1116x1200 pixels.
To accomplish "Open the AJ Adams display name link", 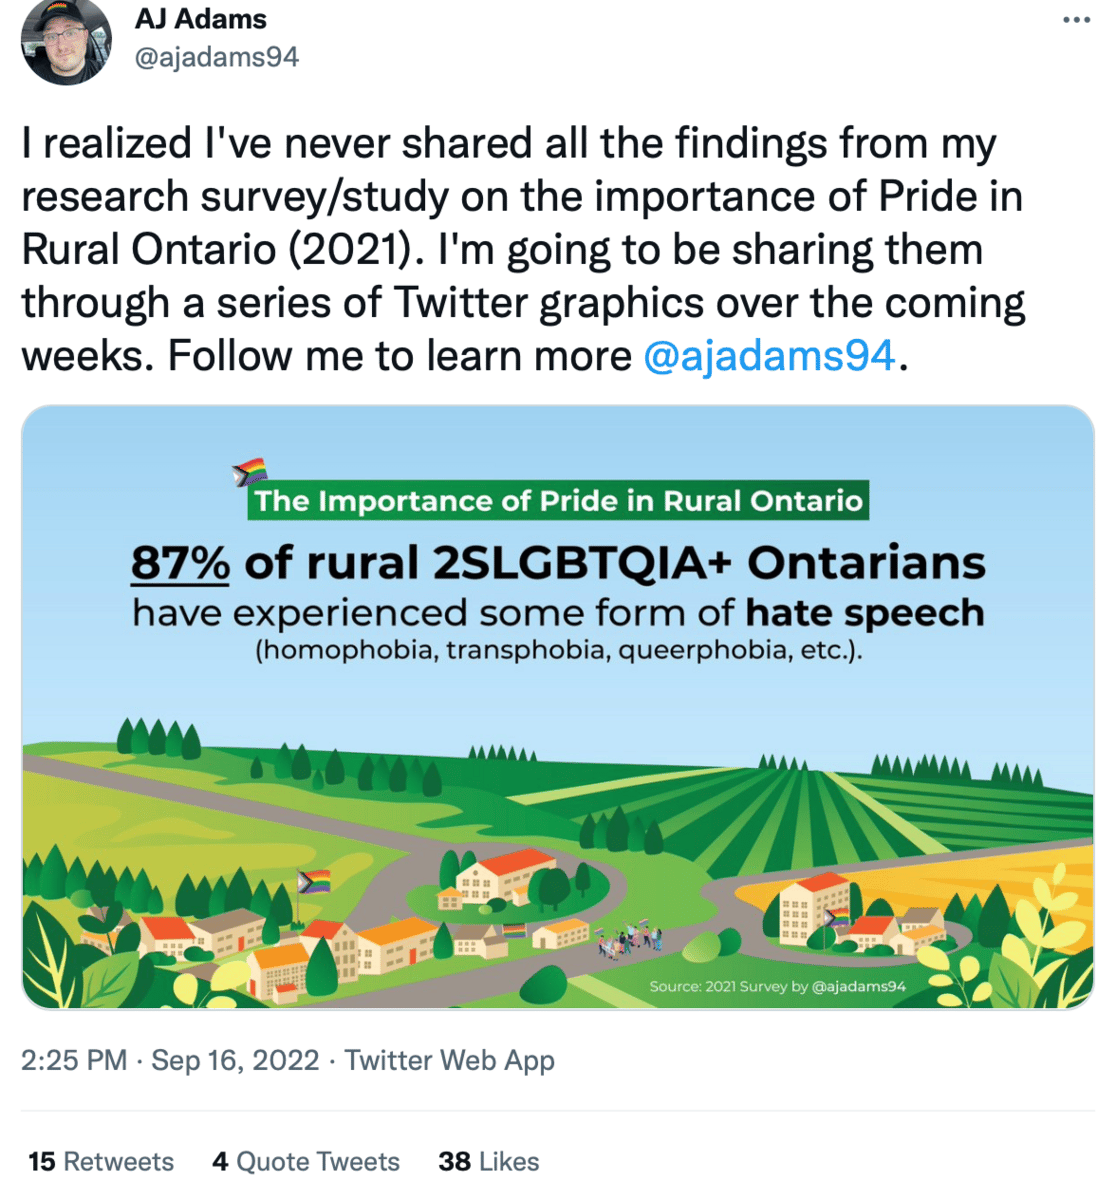I will click(x=201, y=19).
